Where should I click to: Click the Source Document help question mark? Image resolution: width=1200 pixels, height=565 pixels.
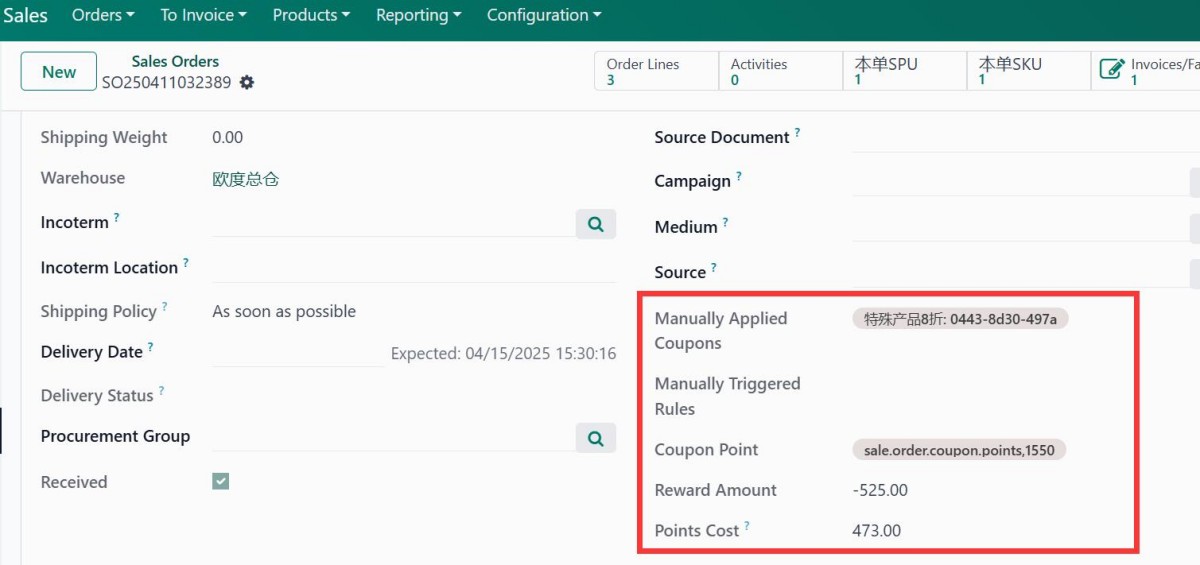[797, 133]
